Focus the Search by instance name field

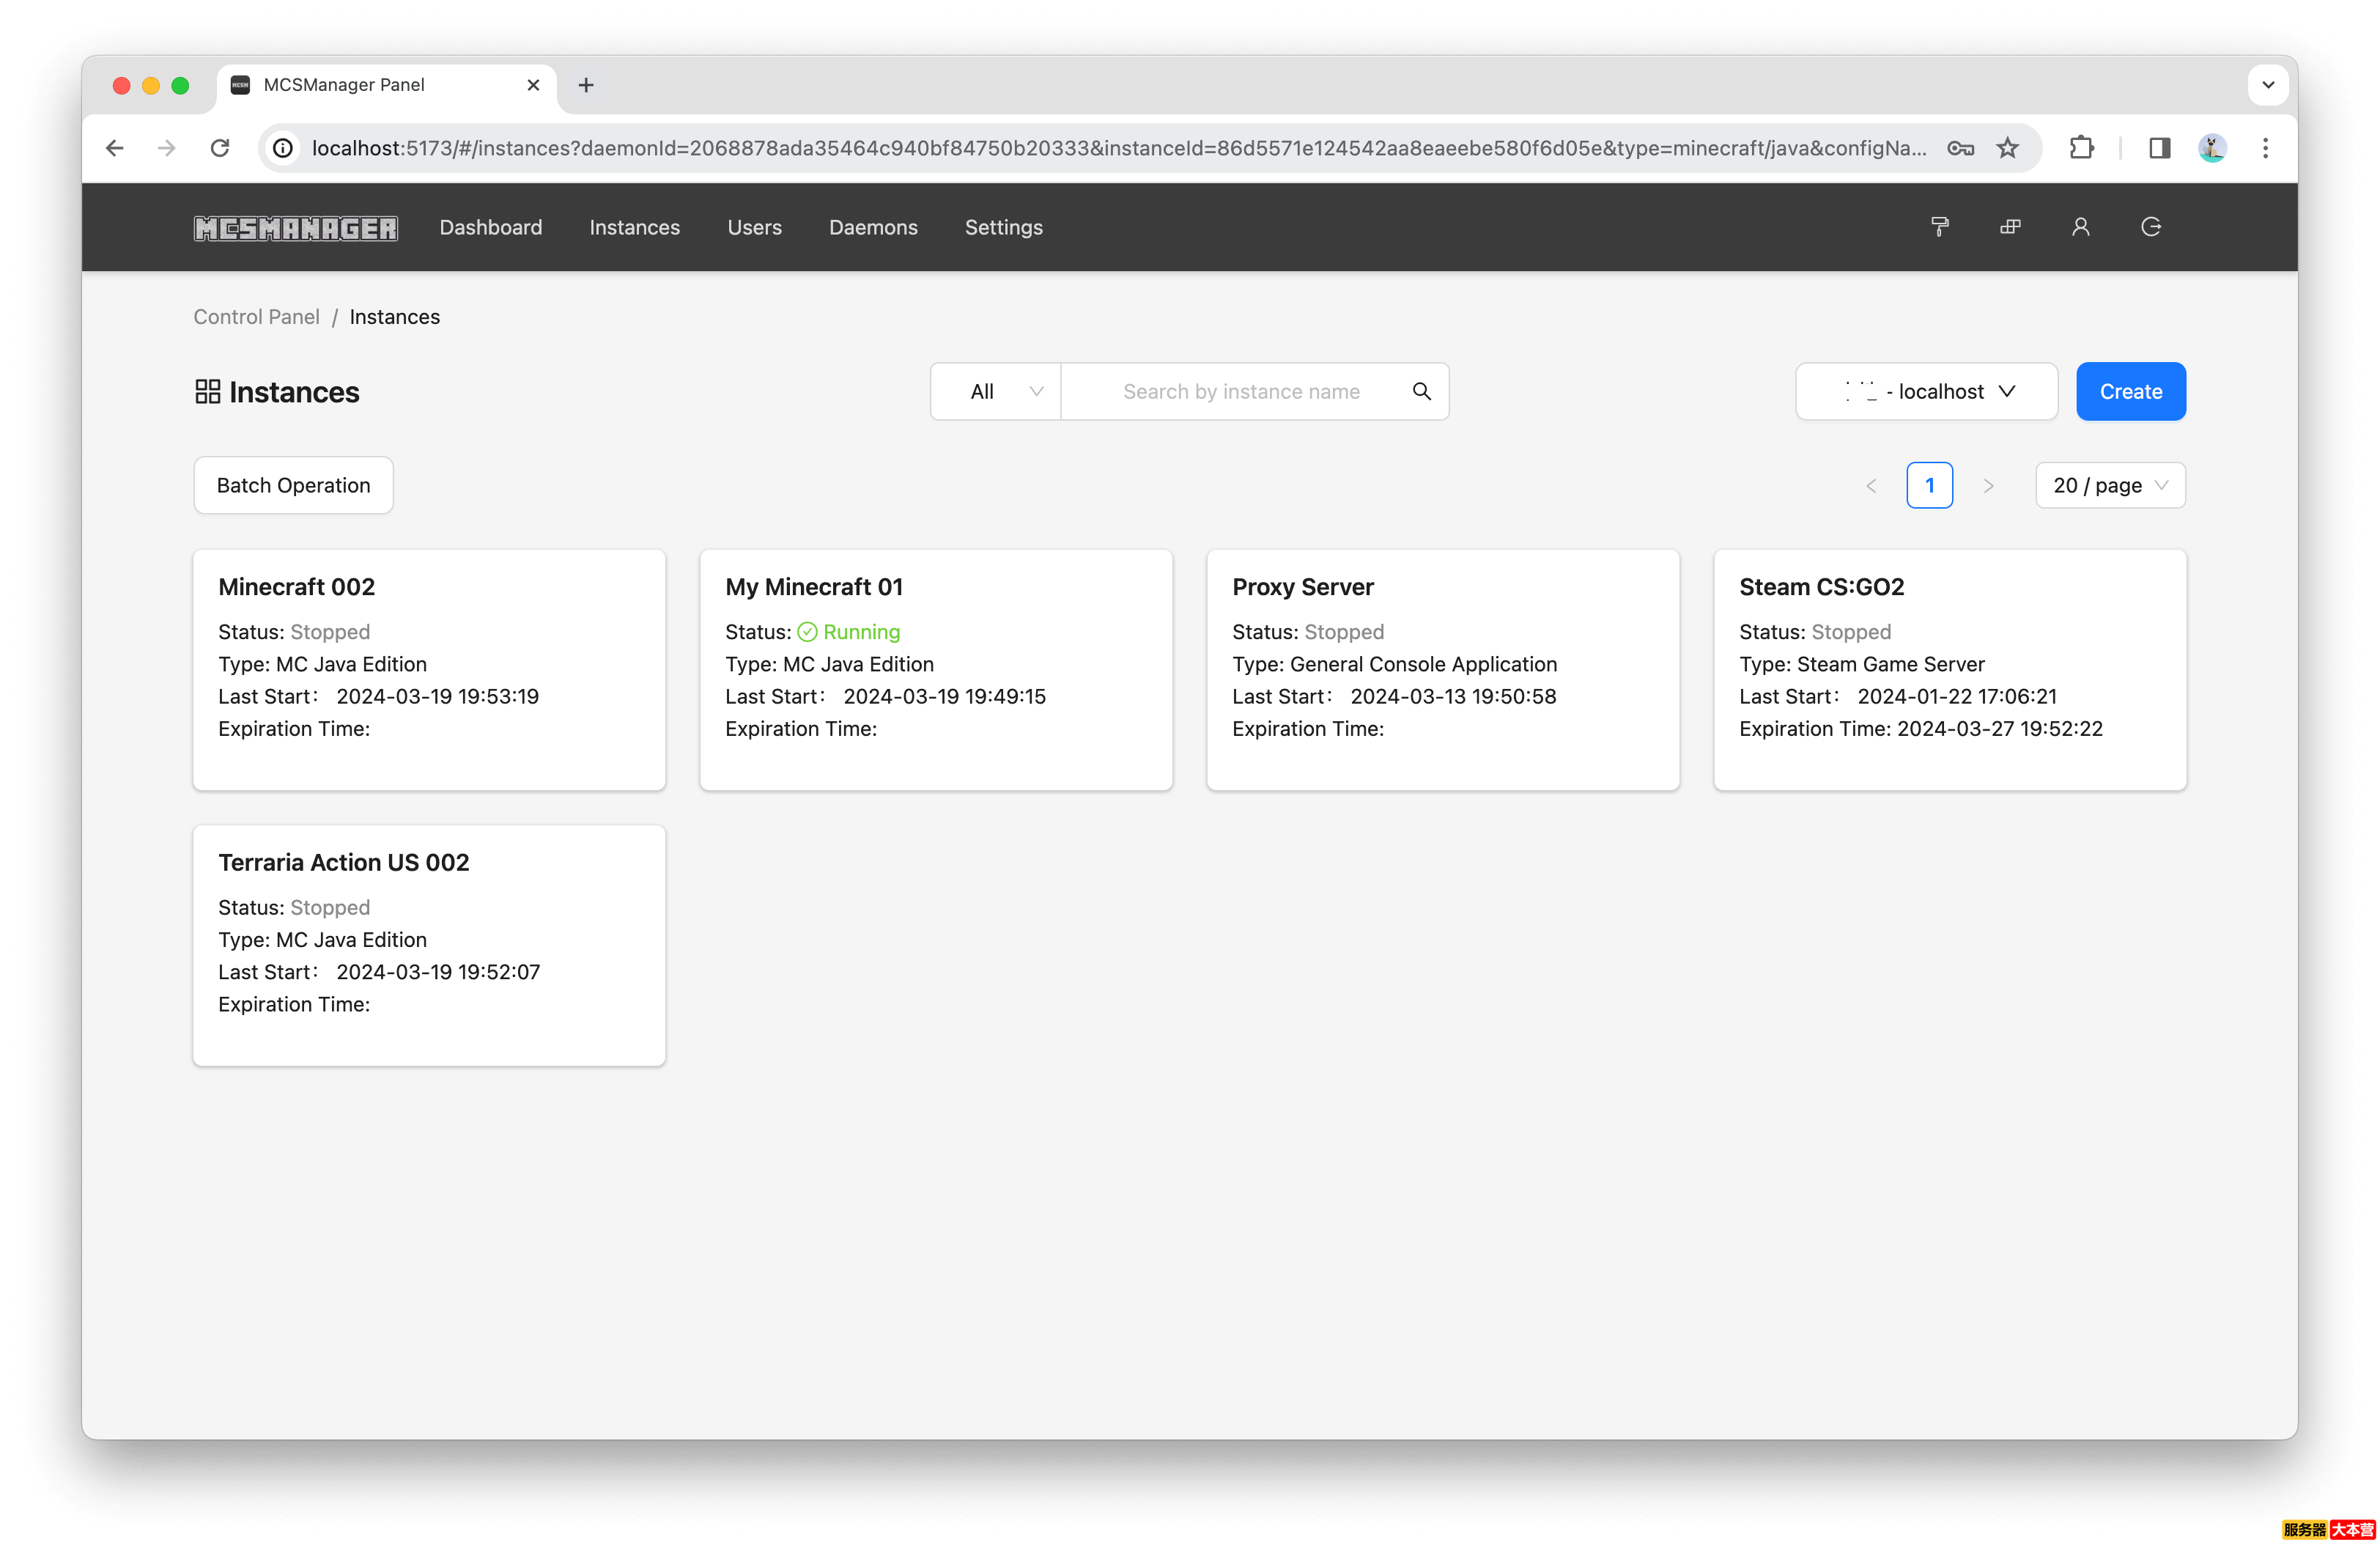(1240, 391)
